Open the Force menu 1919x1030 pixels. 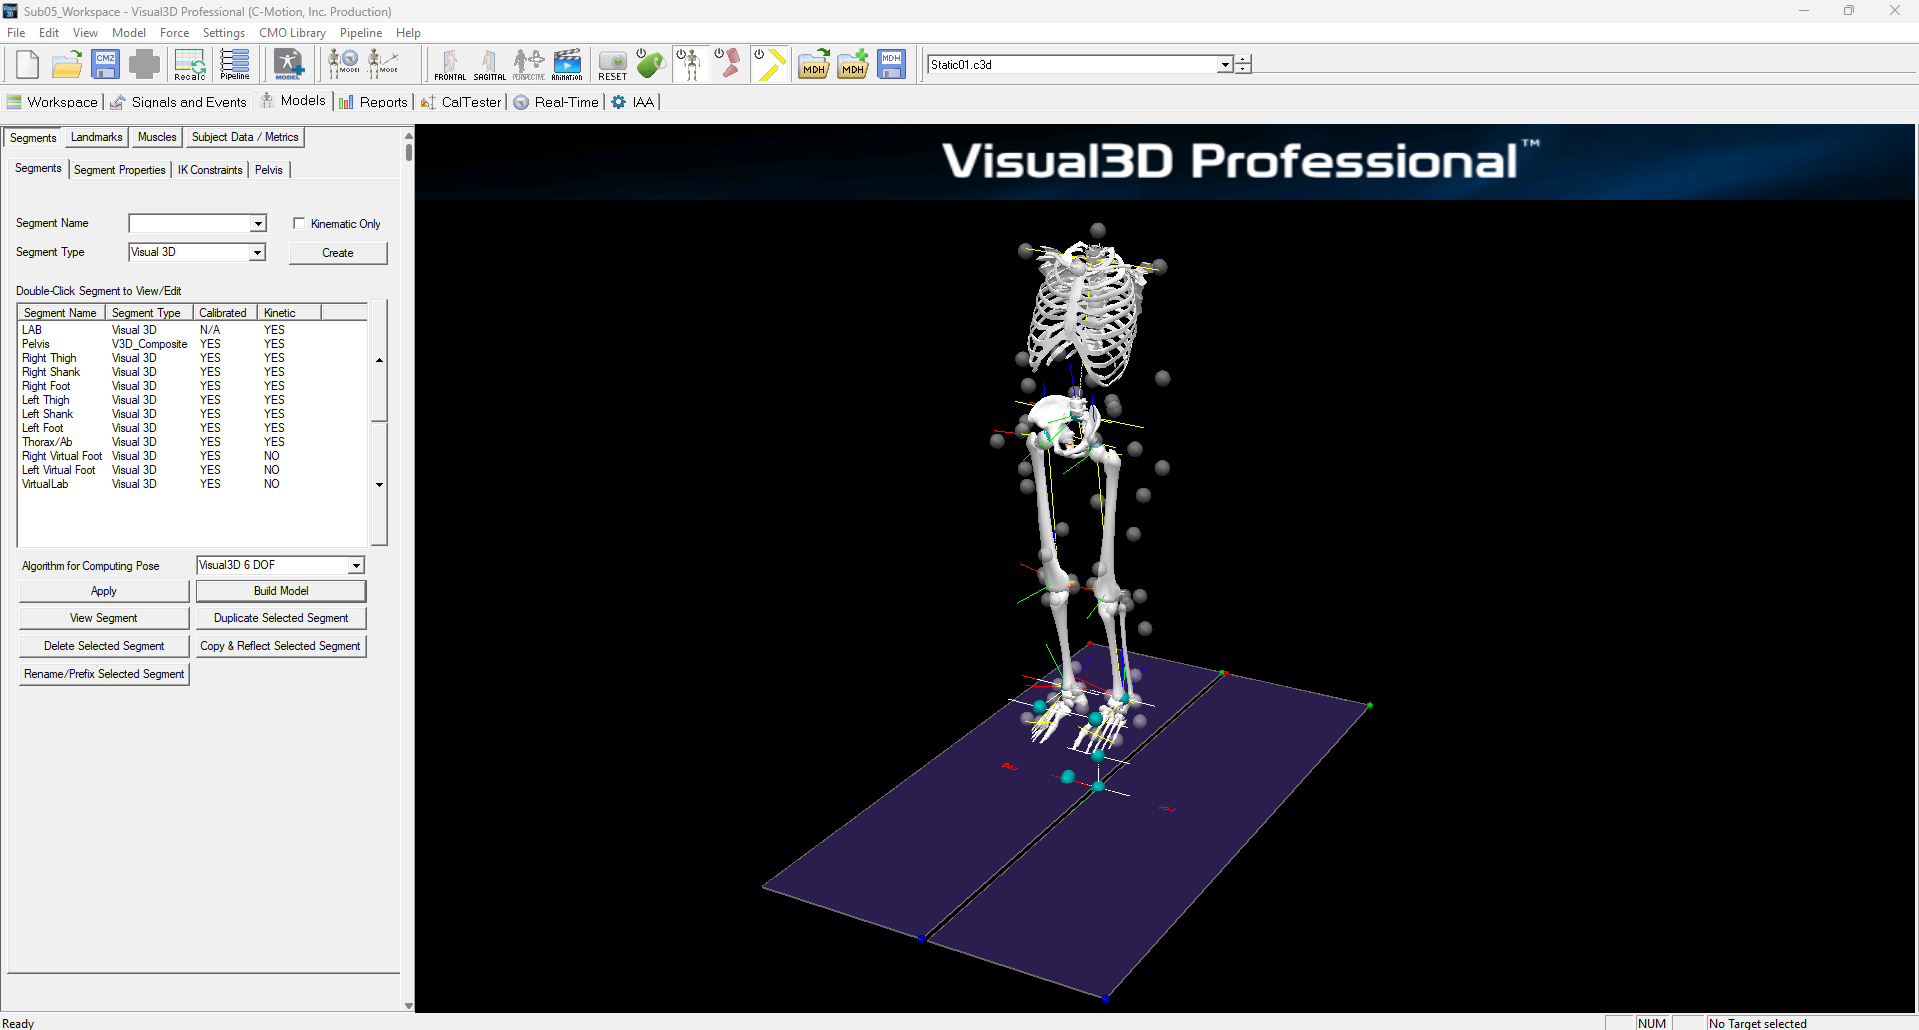(x=174, y=32)
